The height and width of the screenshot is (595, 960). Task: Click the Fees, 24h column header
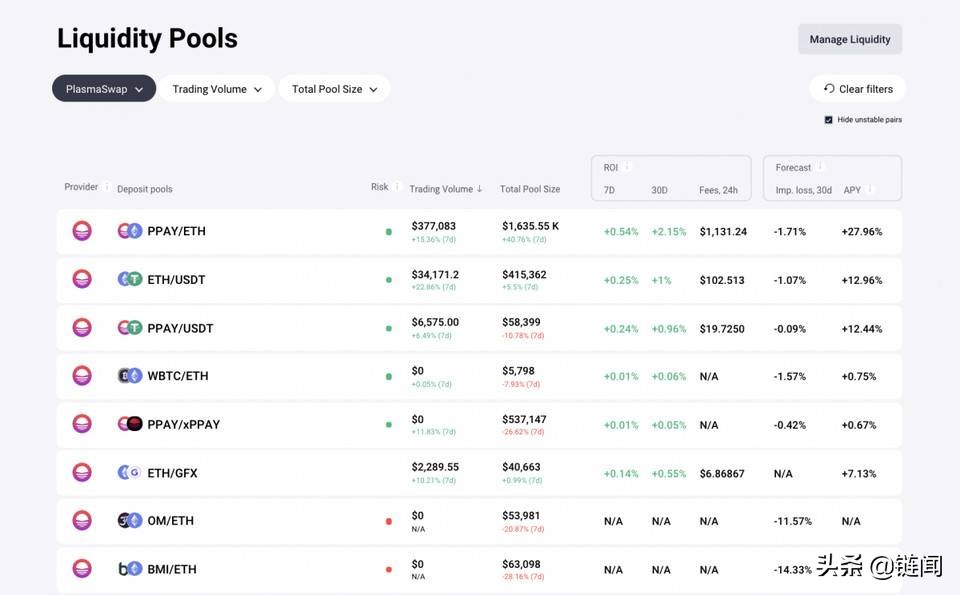tap(718, 190)
